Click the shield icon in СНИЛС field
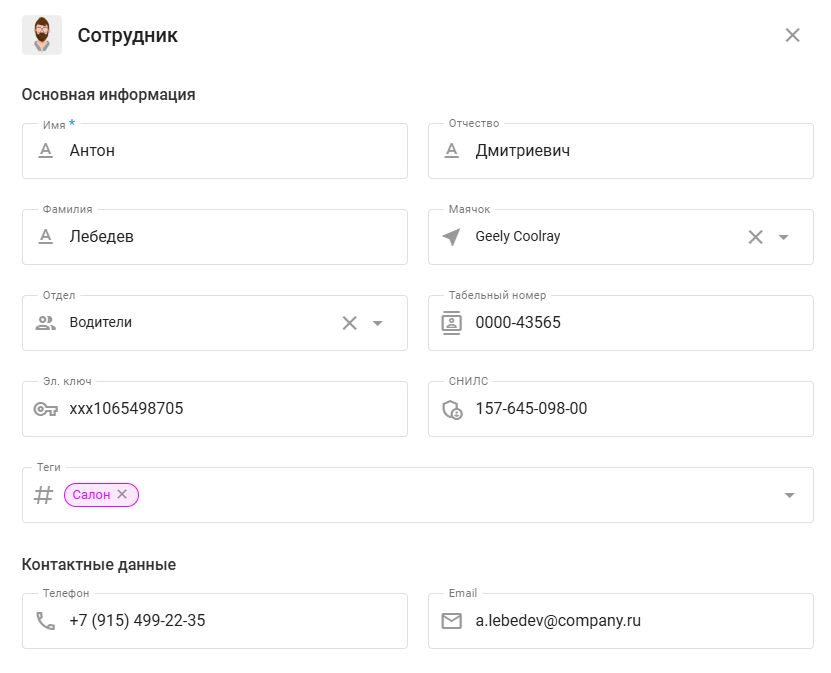831x673 pixels. click(x=452, y=409)
